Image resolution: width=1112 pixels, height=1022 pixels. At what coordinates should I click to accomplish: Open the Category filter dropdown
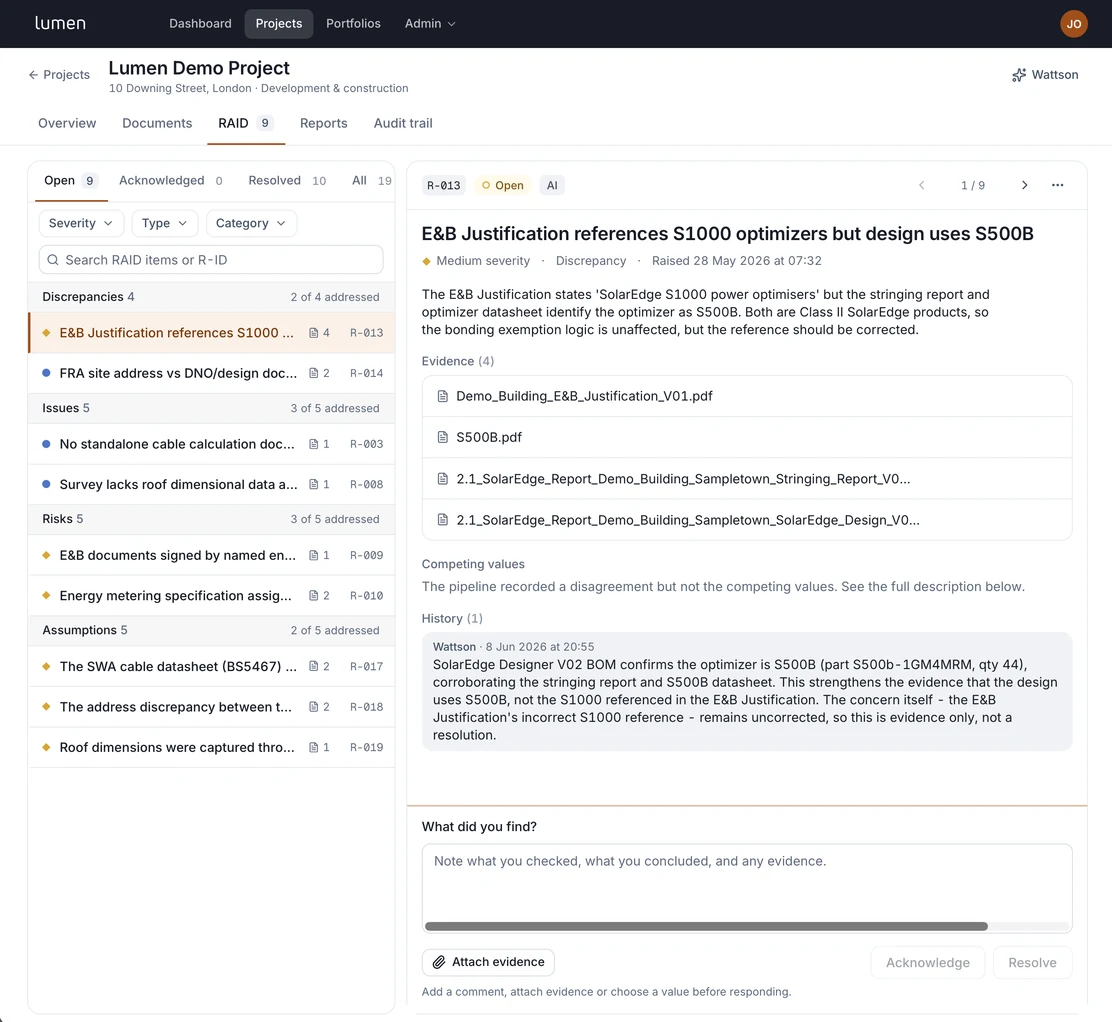(251, 223)
